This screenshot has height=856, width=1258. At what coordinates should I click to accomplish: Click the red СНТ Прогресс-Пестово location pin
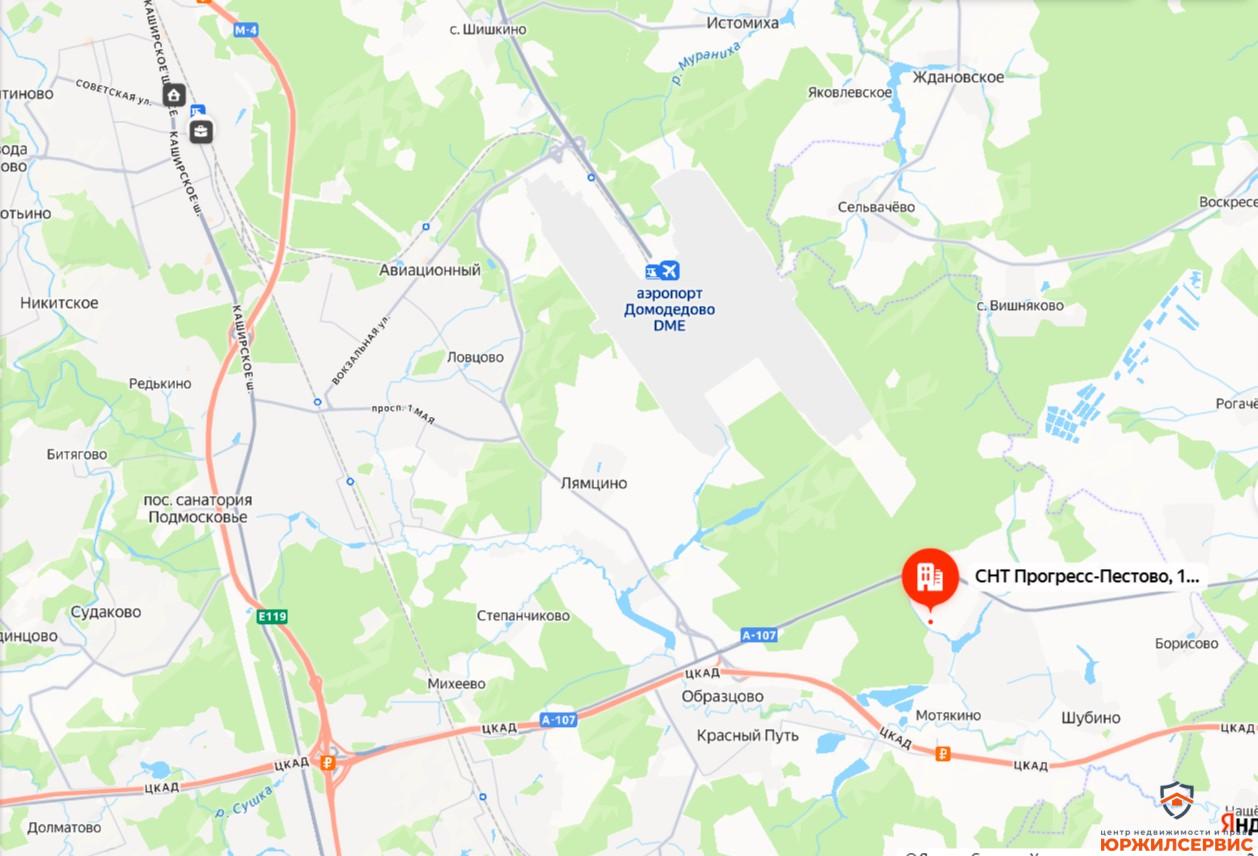930,579
